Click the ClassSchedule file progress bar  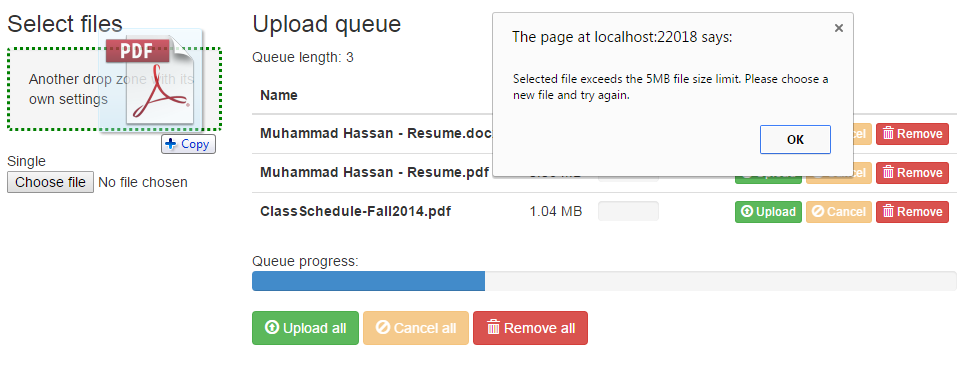[628, 211]
